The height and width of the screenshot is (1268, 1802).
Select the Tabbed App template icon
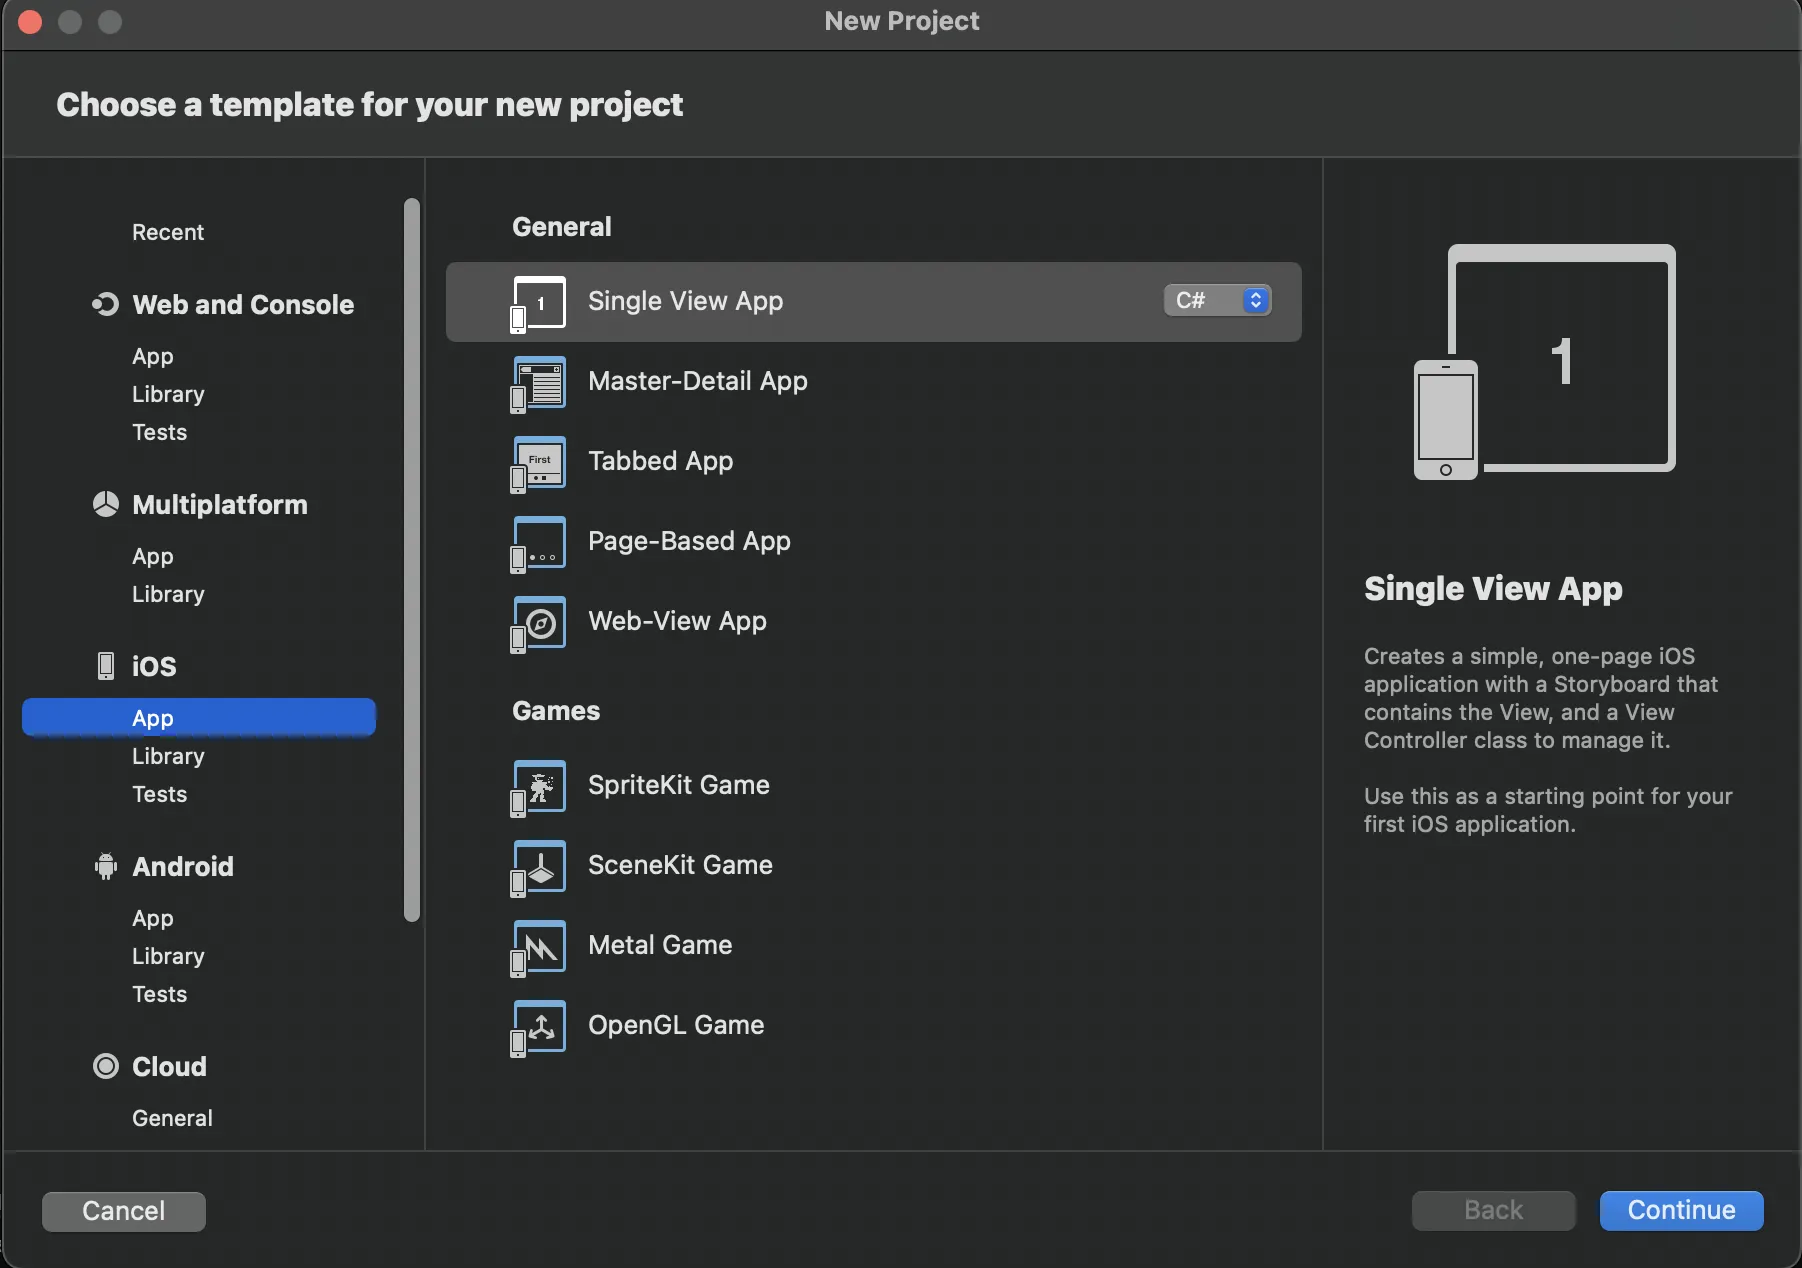tap(538, 464)
